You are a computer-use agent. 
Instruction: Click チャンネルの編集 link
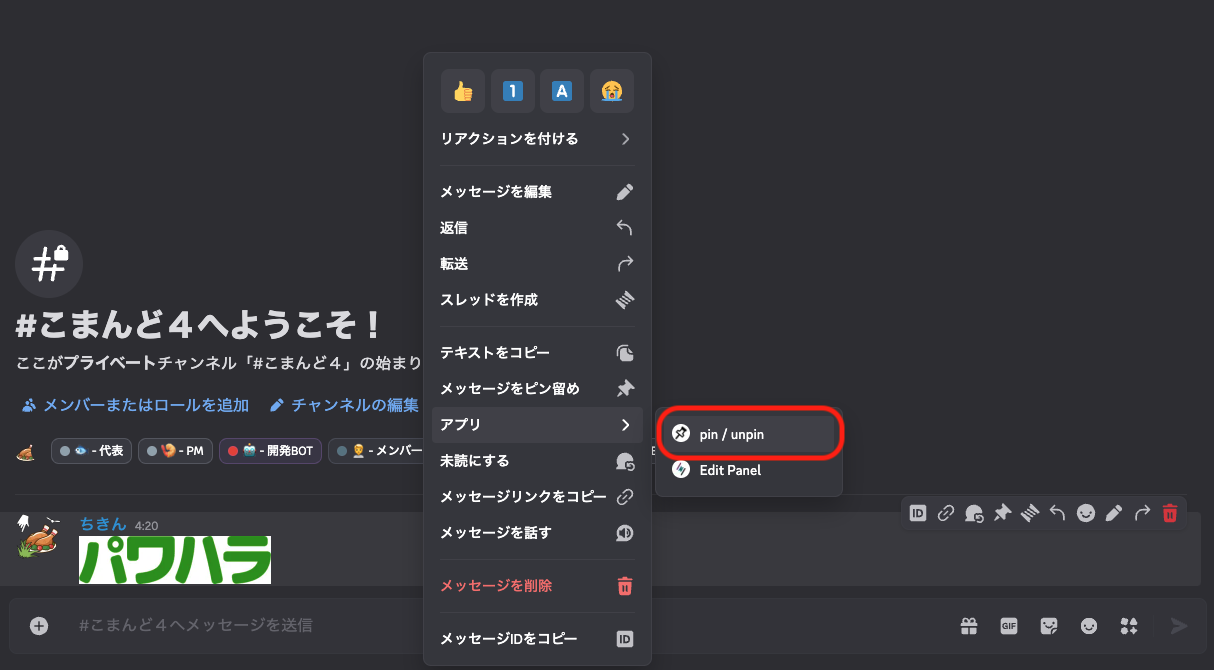click(x=345, y=405)
